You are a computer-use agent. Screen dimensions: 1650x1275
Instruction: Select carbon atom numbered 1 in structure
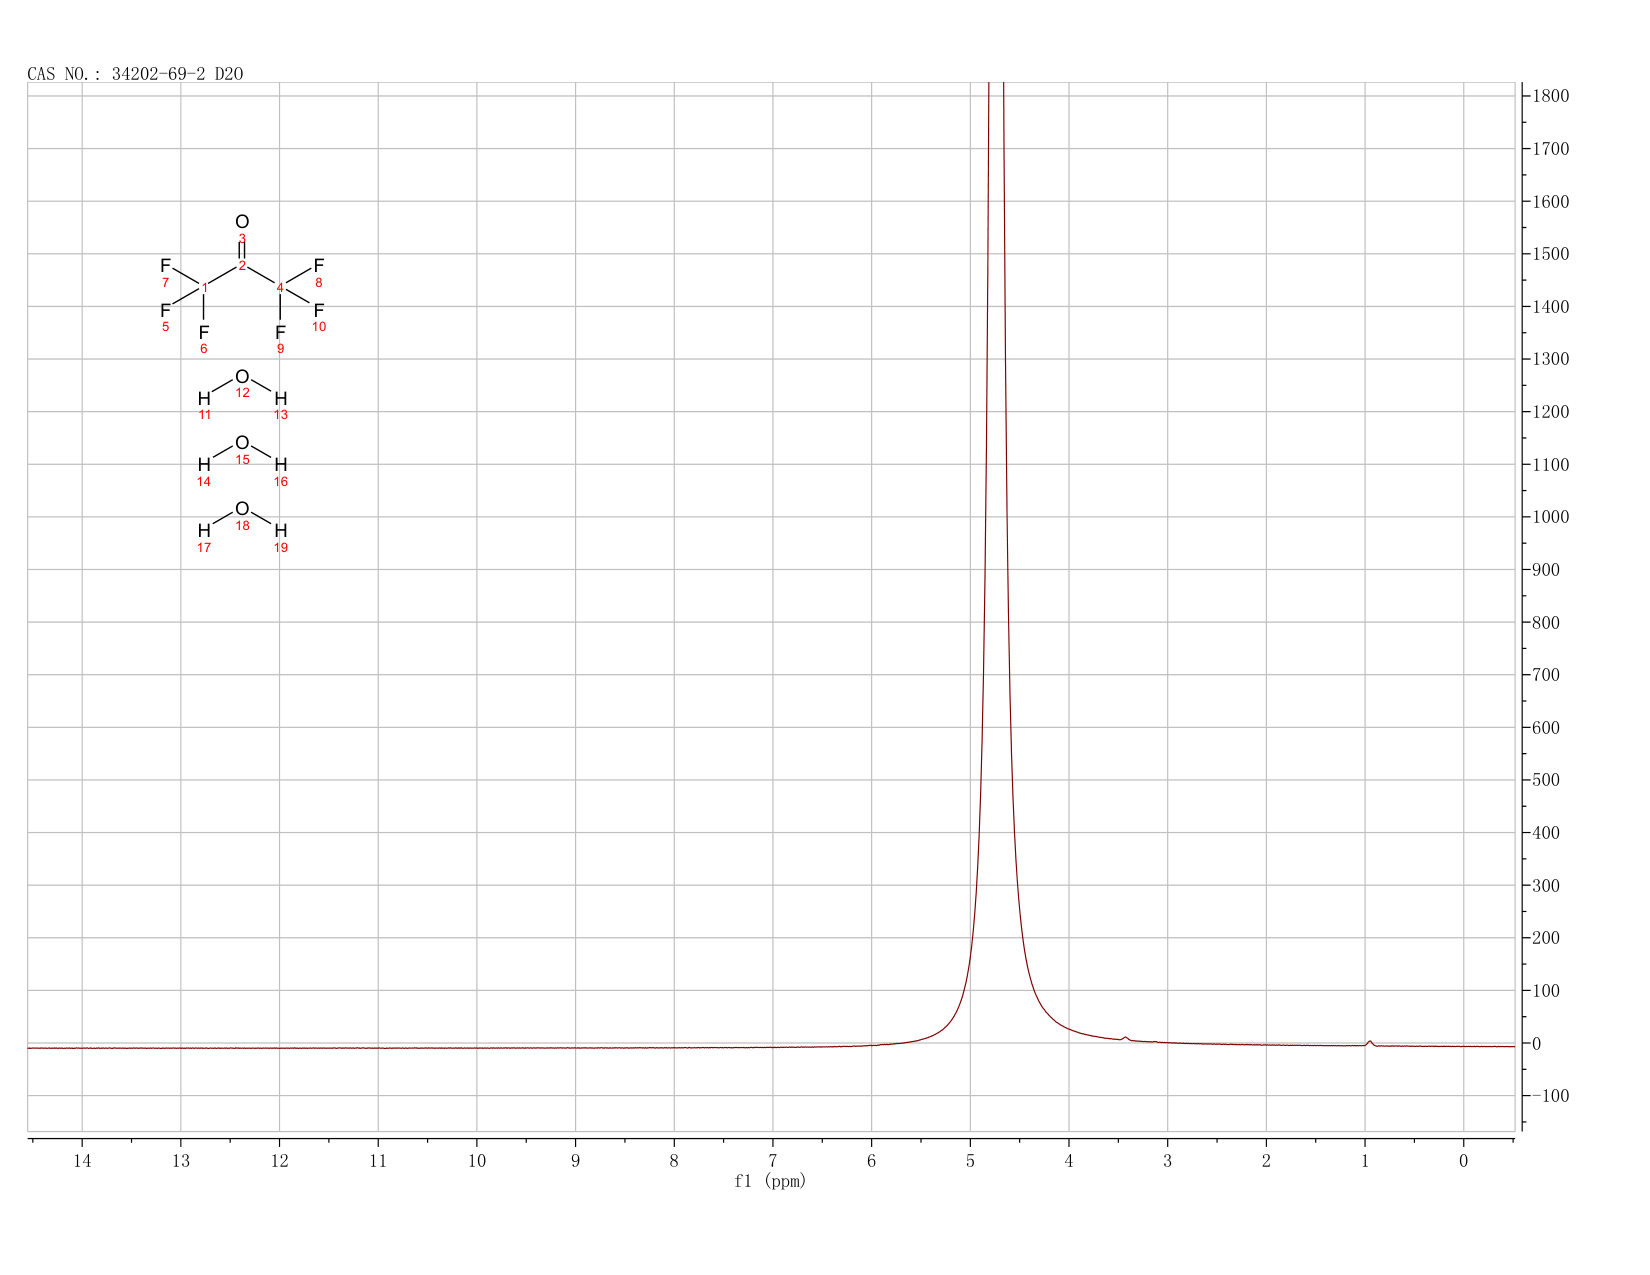[204, 288]
